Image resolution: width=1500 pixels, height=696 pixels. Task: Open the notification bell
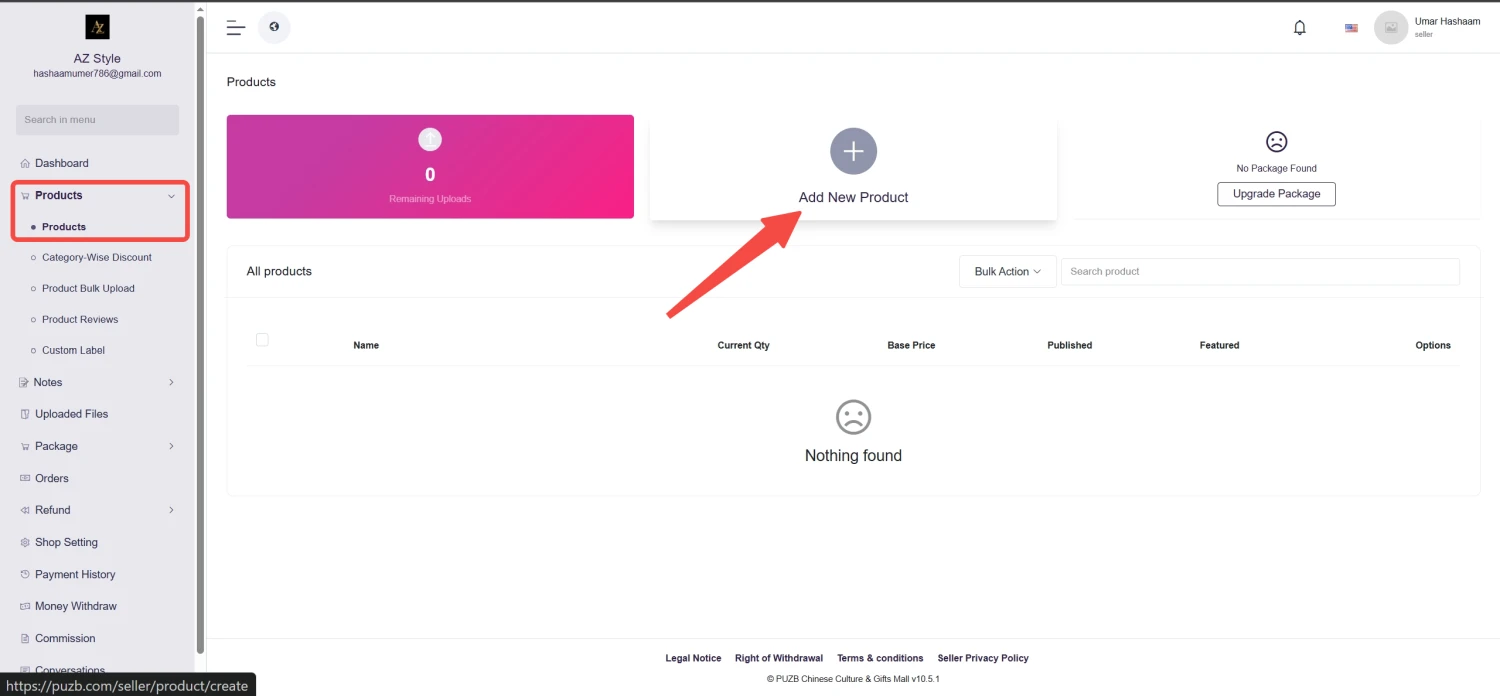1299,28
